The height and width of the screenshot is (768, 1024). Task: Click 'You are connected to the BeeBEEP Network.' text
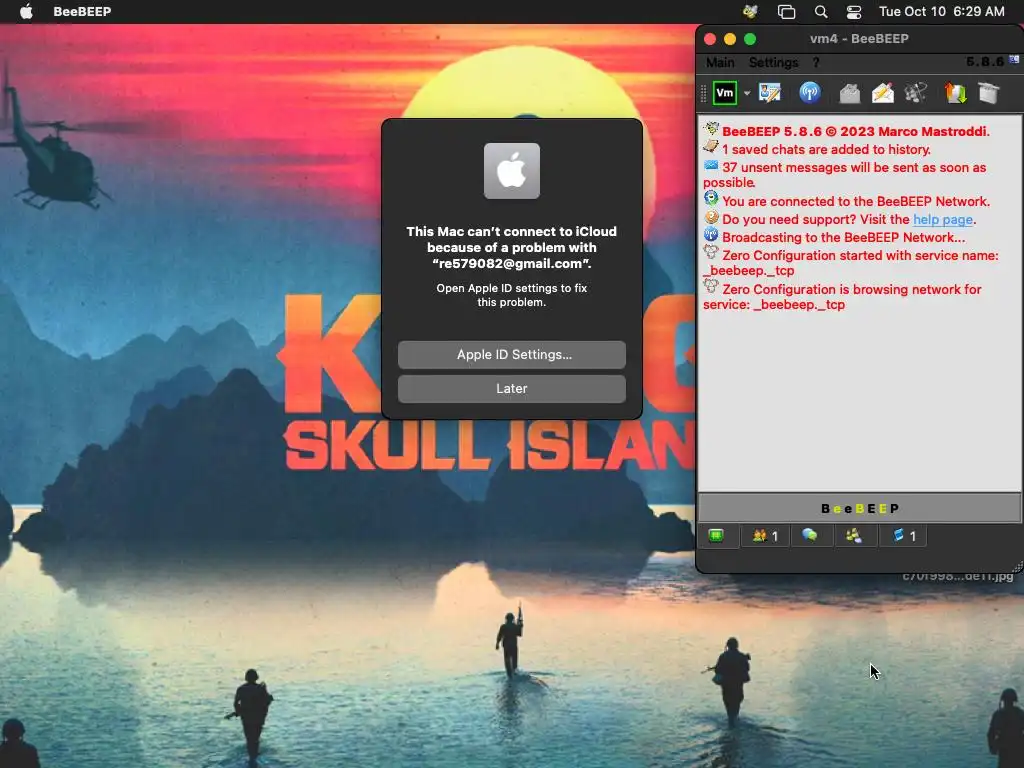coord(856,201)
